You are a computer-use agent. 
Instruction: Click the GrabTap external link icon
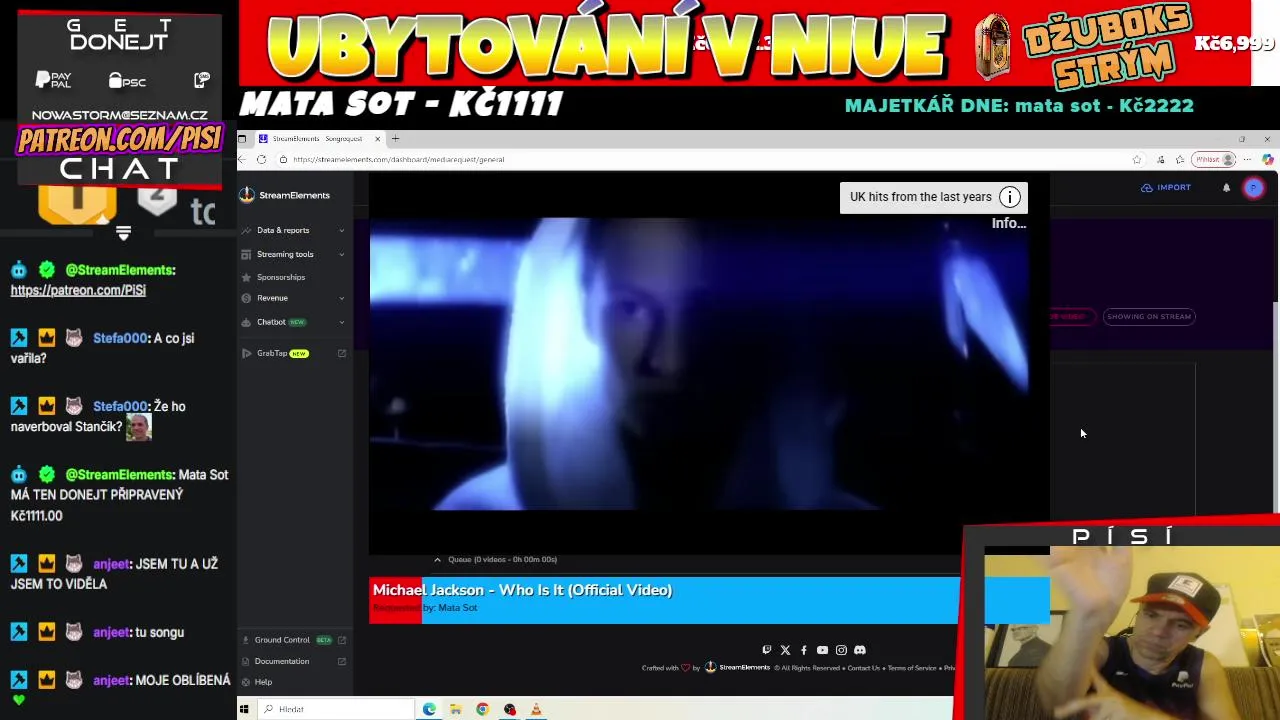click(x=342, y=353)
